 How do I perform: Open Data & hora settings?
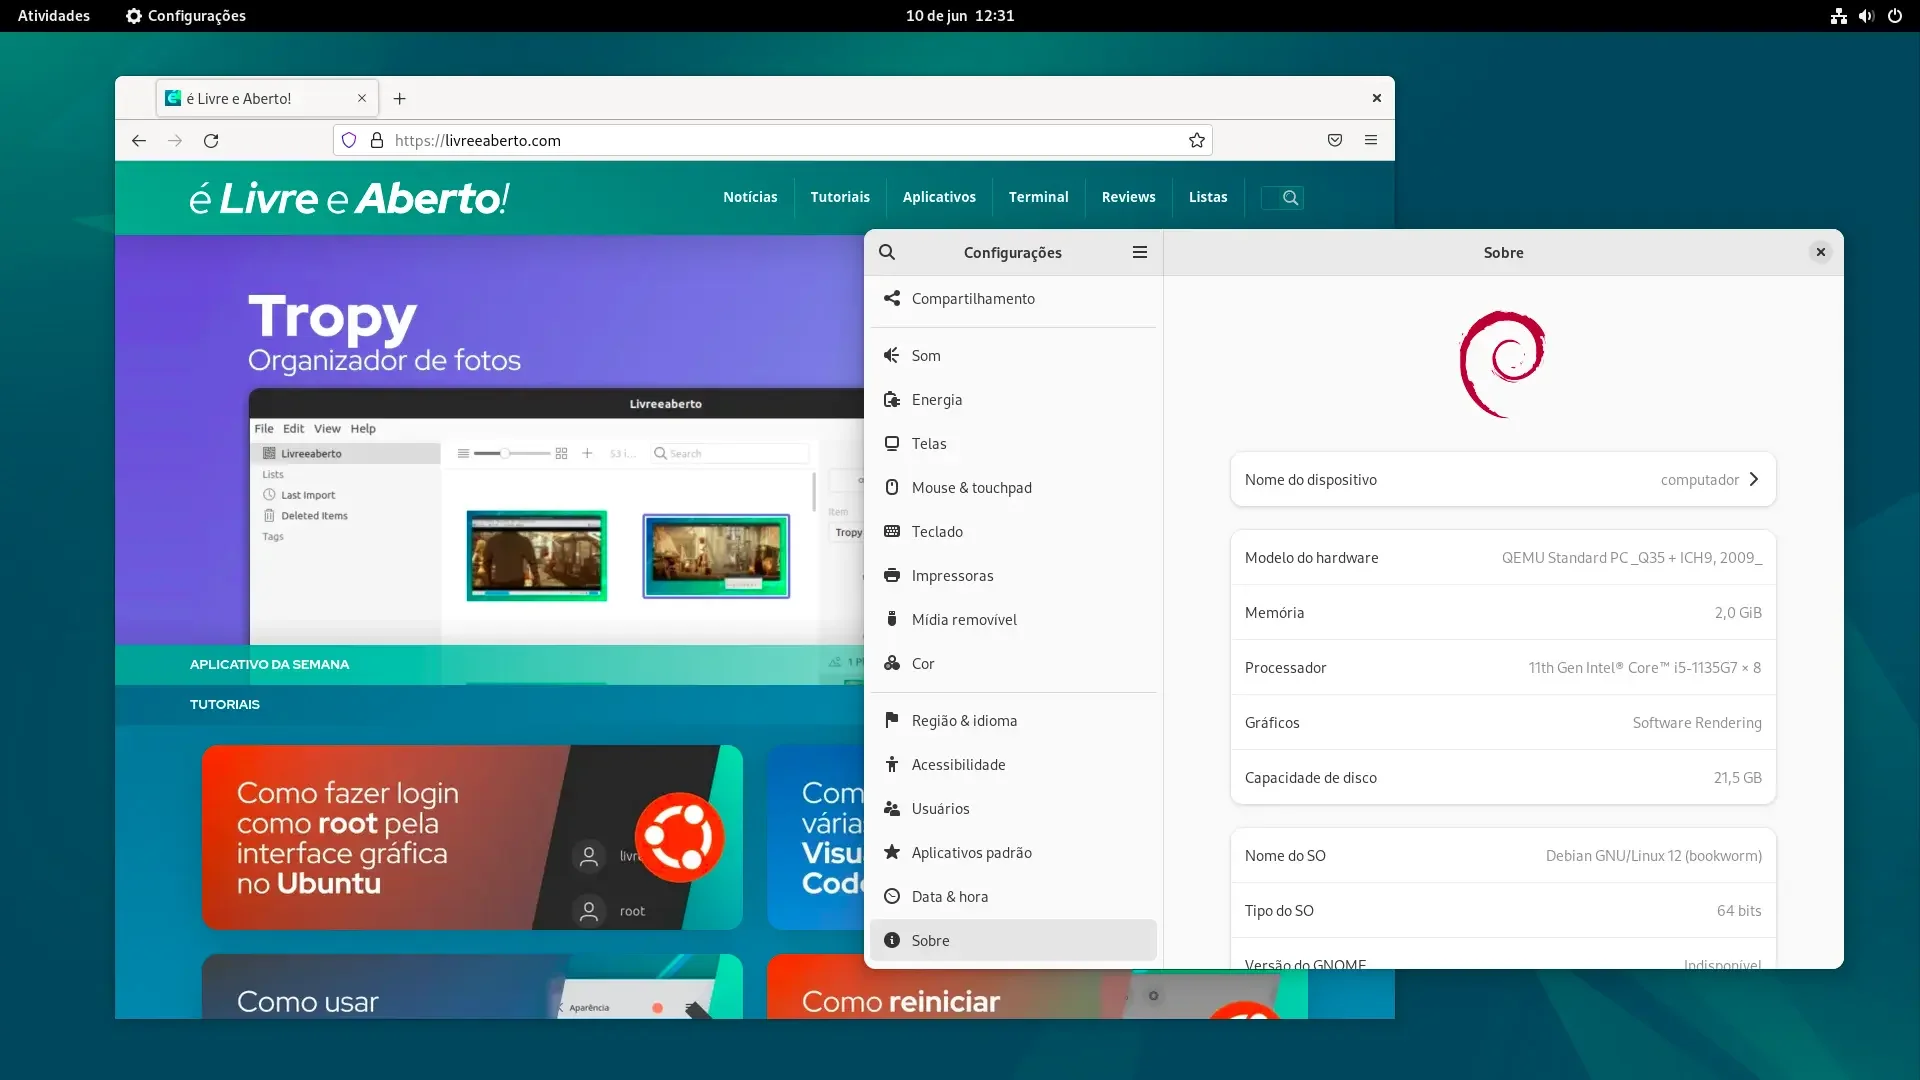point(1013,897)
